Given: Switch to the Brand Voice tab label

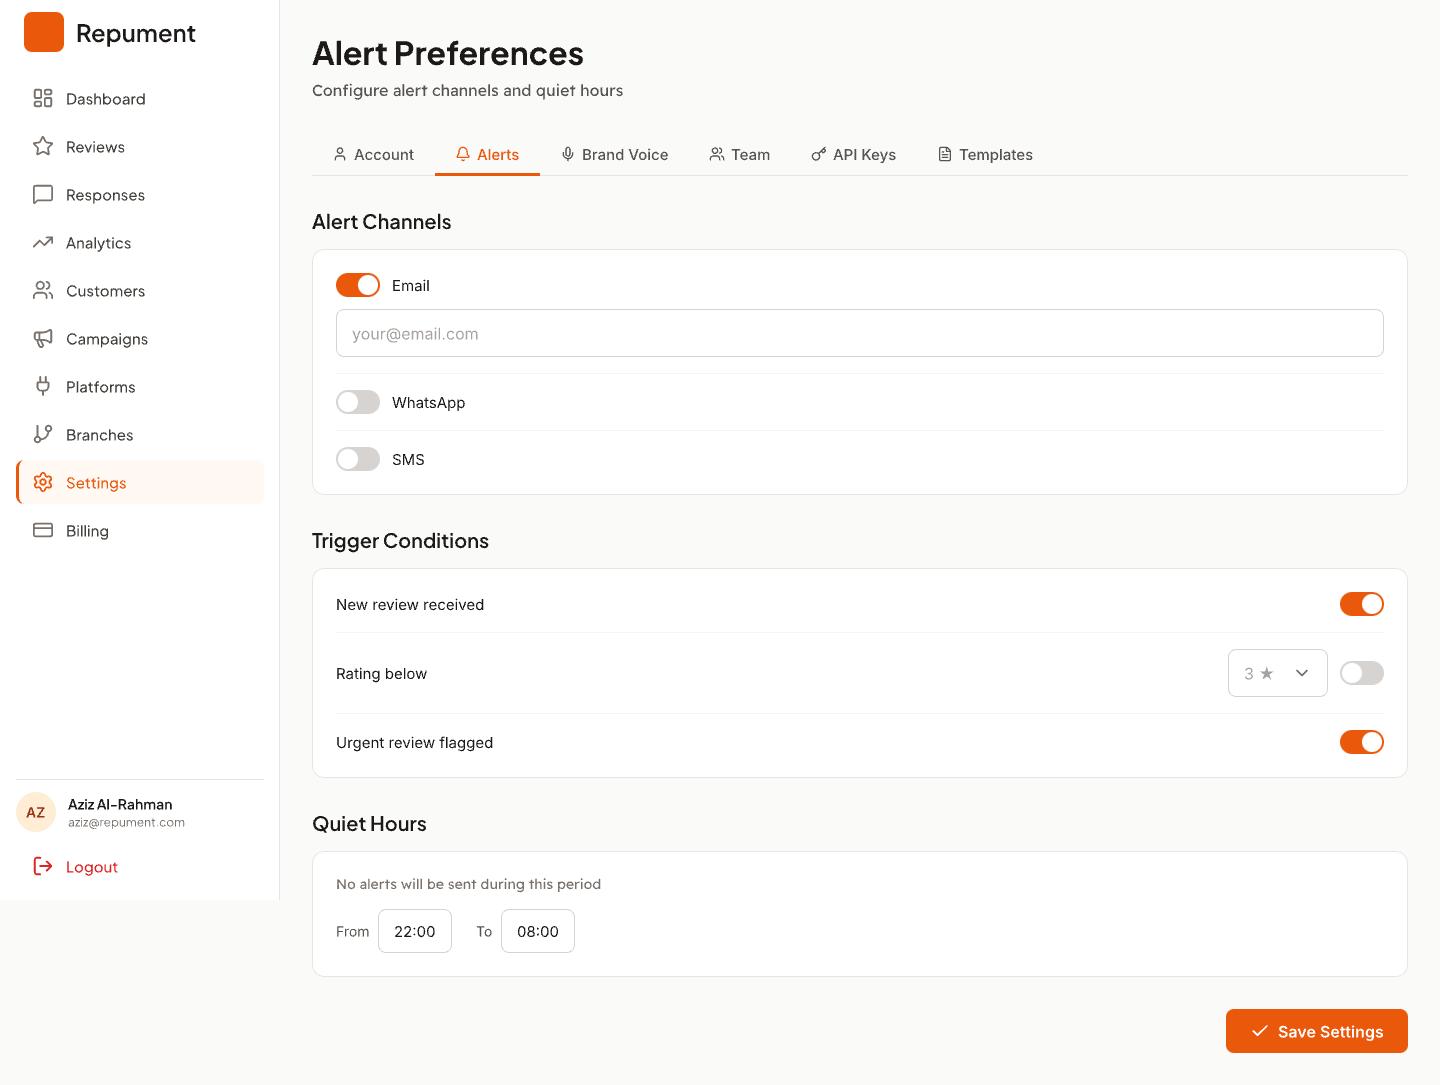Looking at the screenshot, I should point(625,155).
